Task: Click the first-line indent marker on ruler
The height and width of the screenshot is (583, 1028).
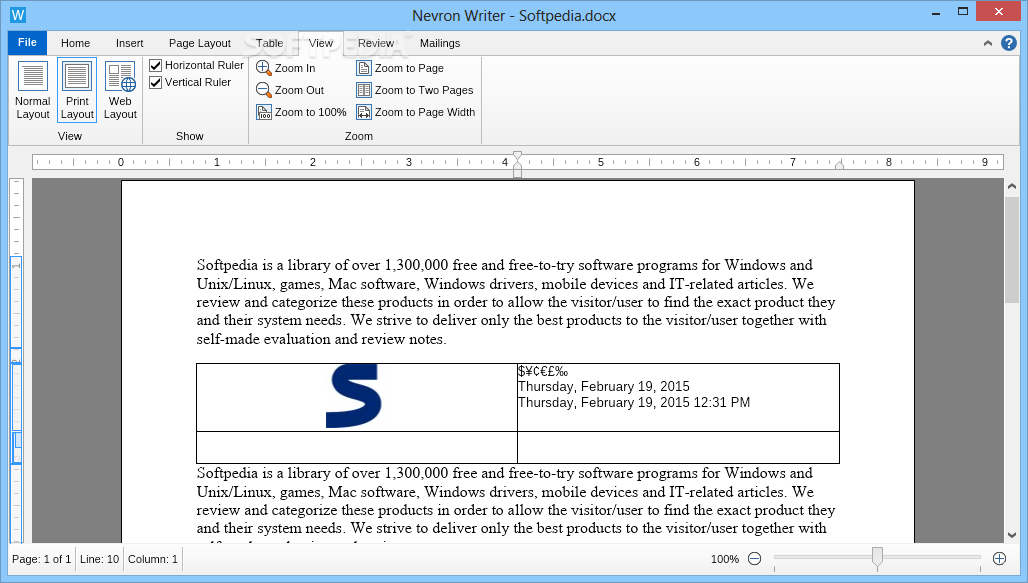Action: click(517, 157)
